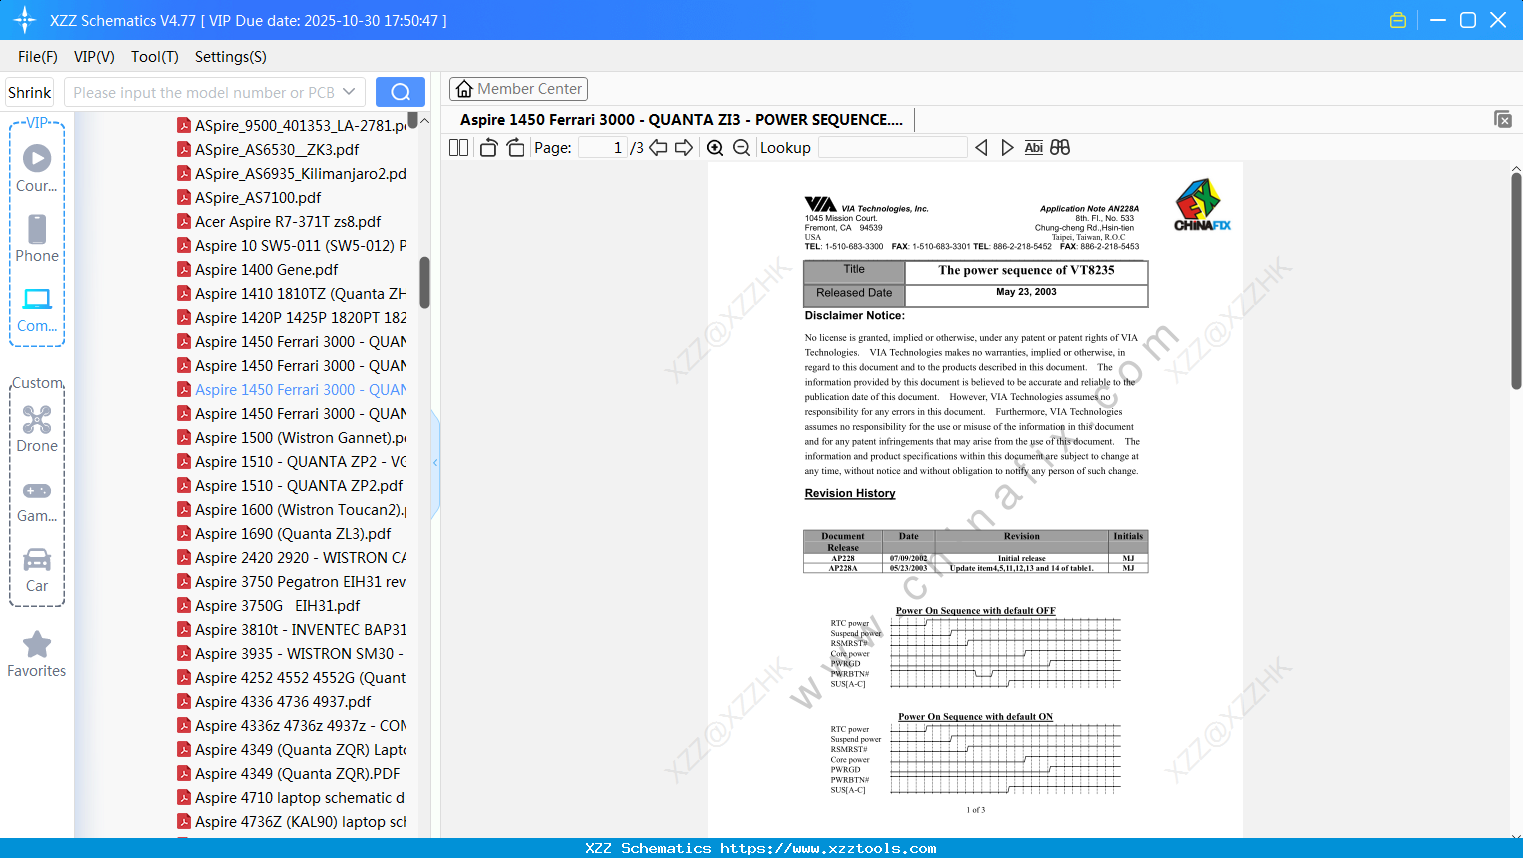
Task: Click the binoculars search icon
Action: tap(1060, 148)
